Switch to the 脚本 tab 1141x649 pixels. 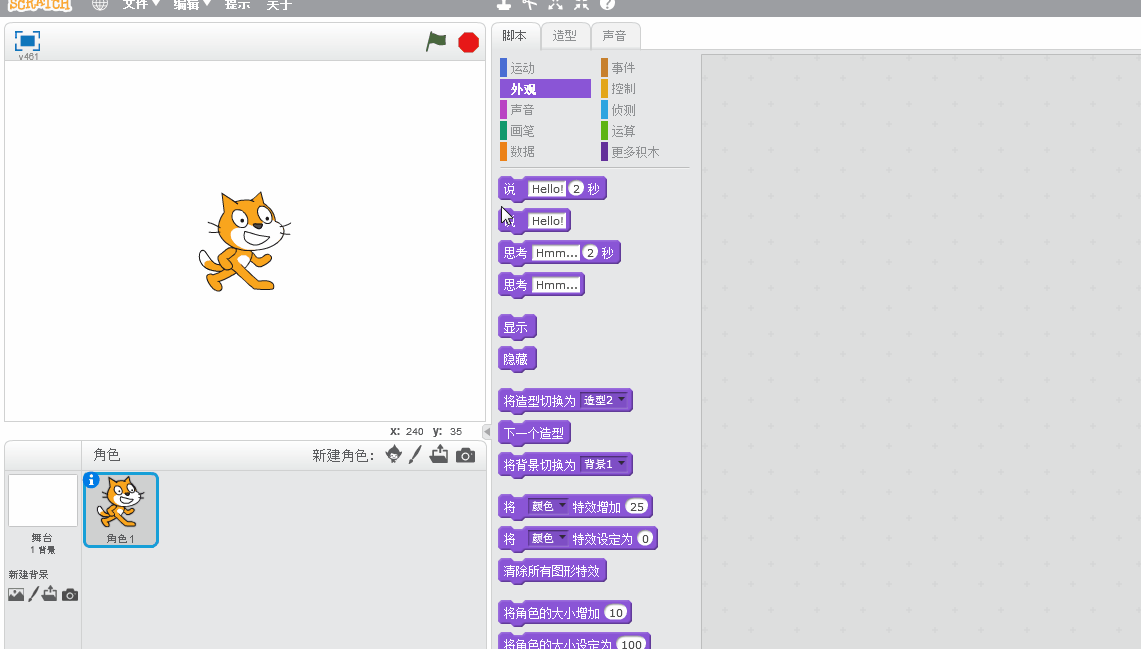click(515, 36)
